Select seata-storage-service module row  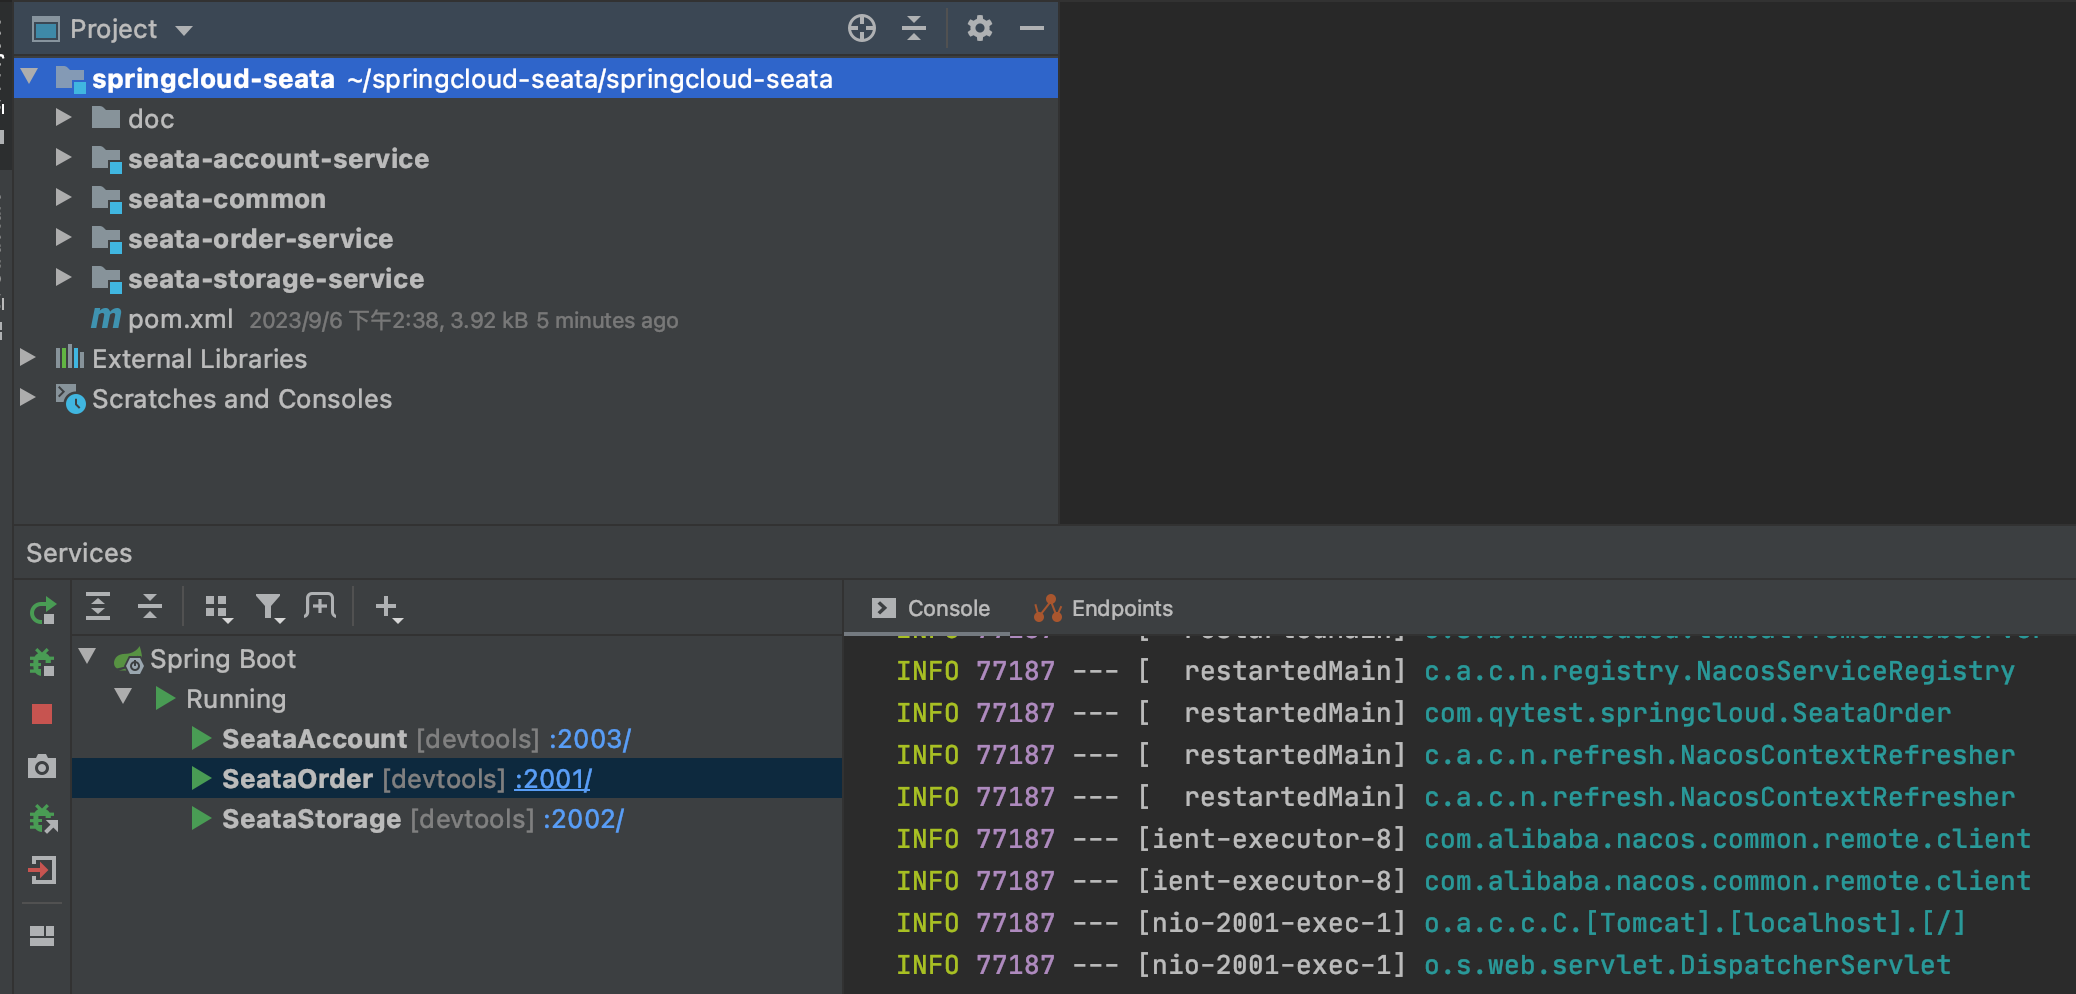pyautogui.click(x=536, y=278)
